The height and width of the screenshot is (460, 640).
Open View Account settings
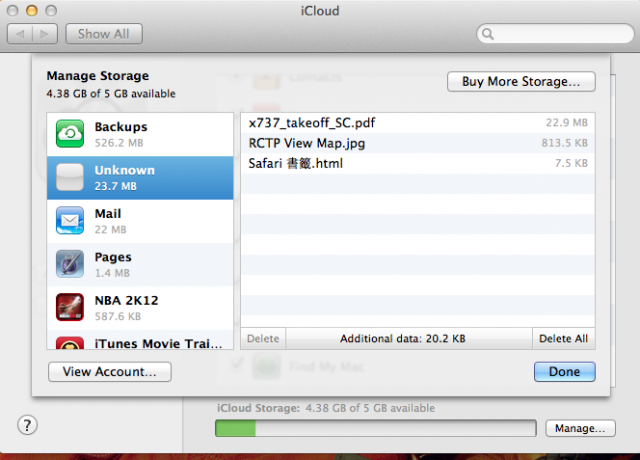(x=110, y=372)
